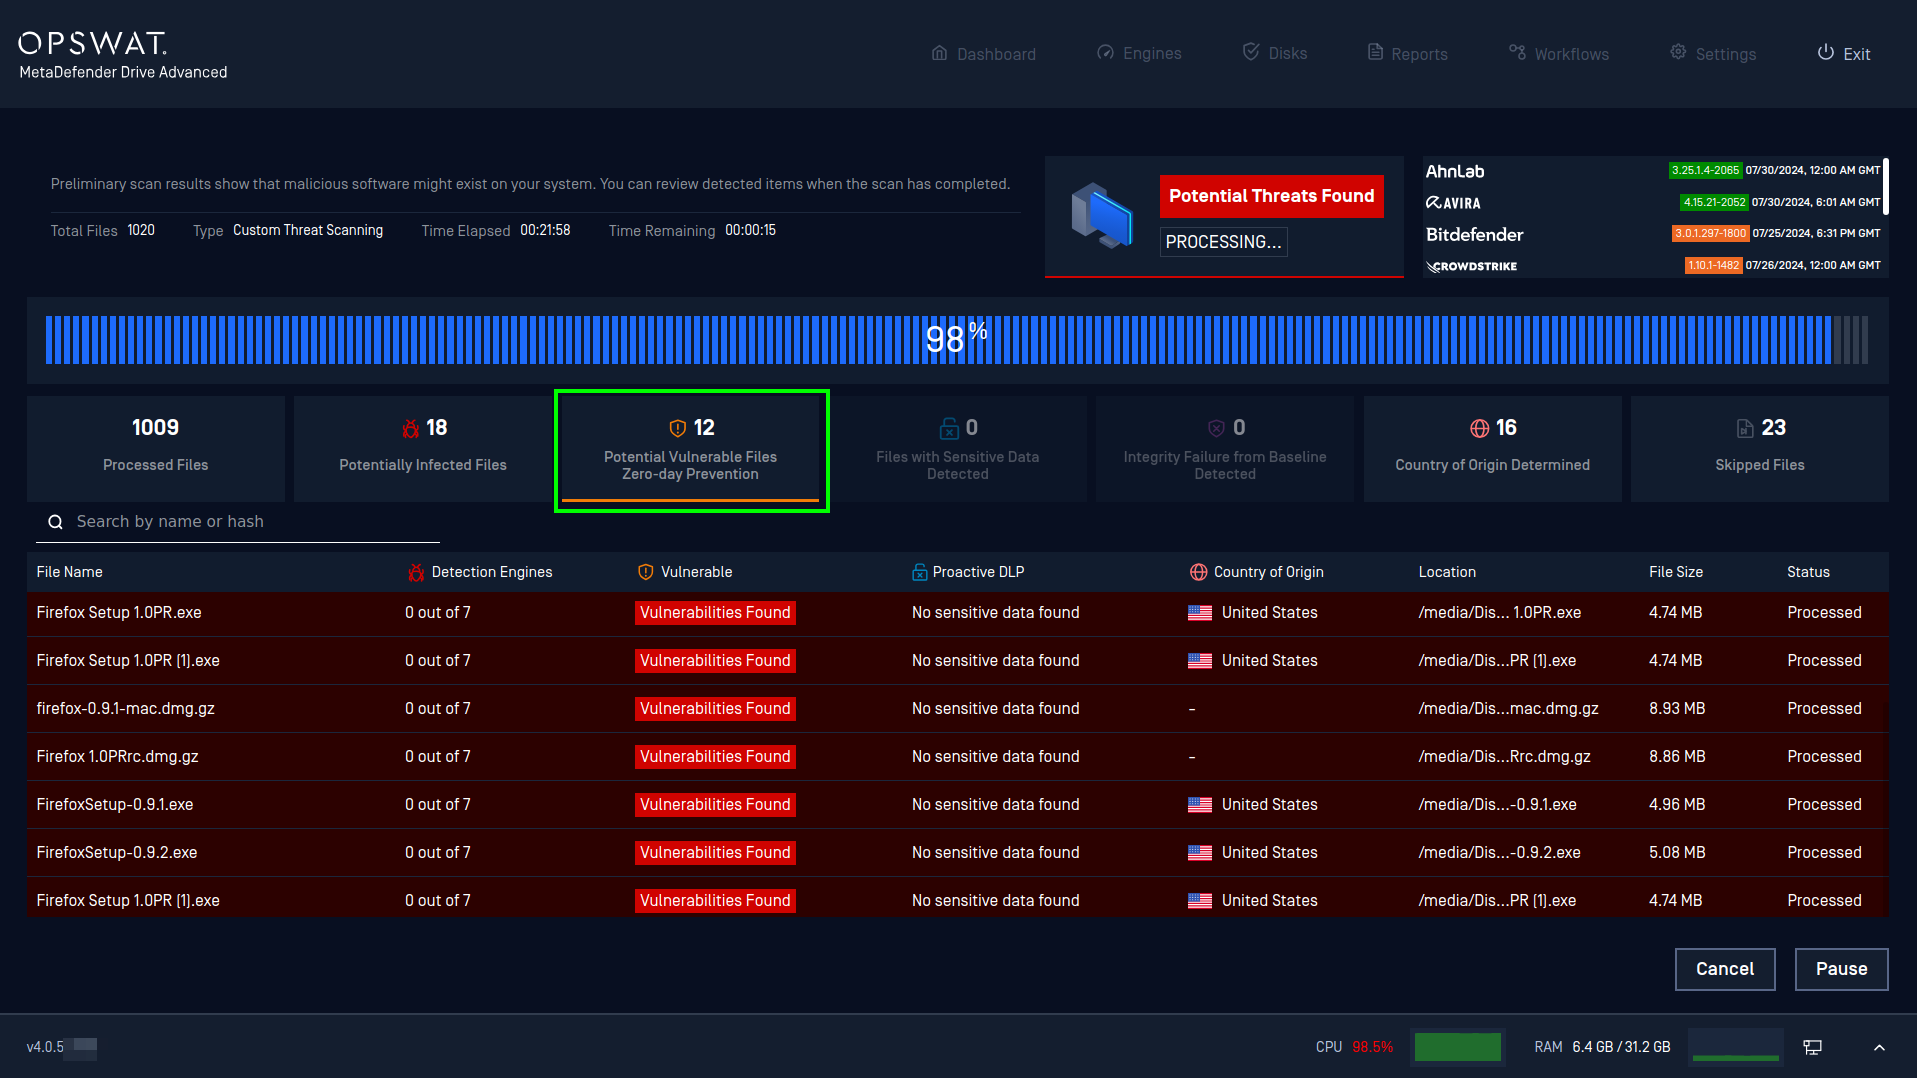Click the shield icon in Vulnerable header
The image size is (1917, 1078).
646,572
